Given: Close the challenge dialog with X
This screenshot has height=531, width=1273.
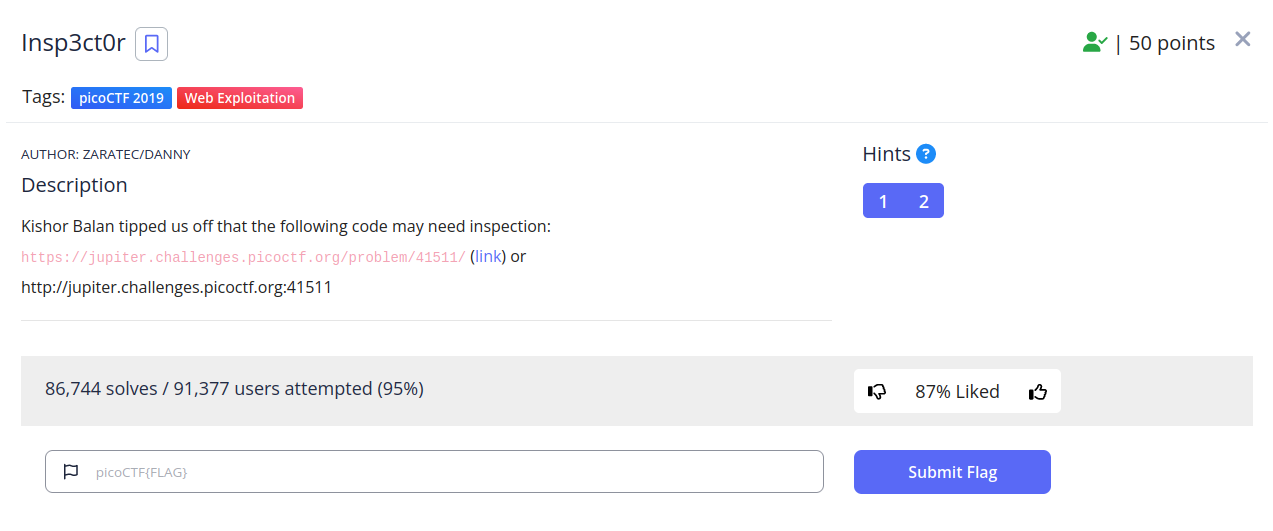Looking at the screenshot, I should coord(1243,39).
